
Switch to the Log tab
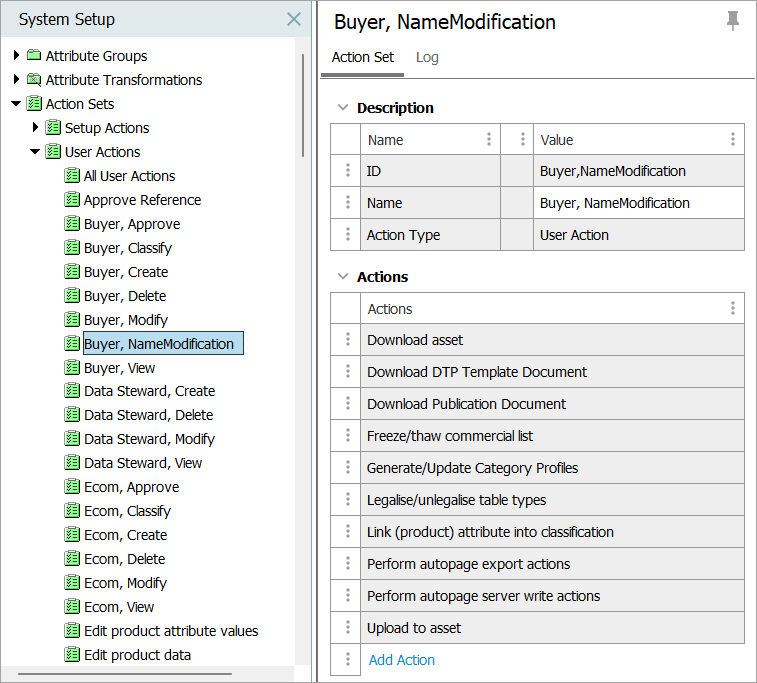pos(427,58)
